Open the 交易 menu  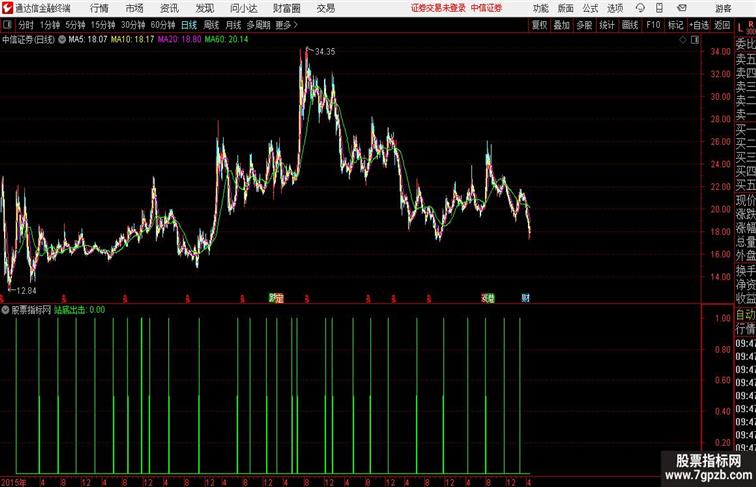325,8
